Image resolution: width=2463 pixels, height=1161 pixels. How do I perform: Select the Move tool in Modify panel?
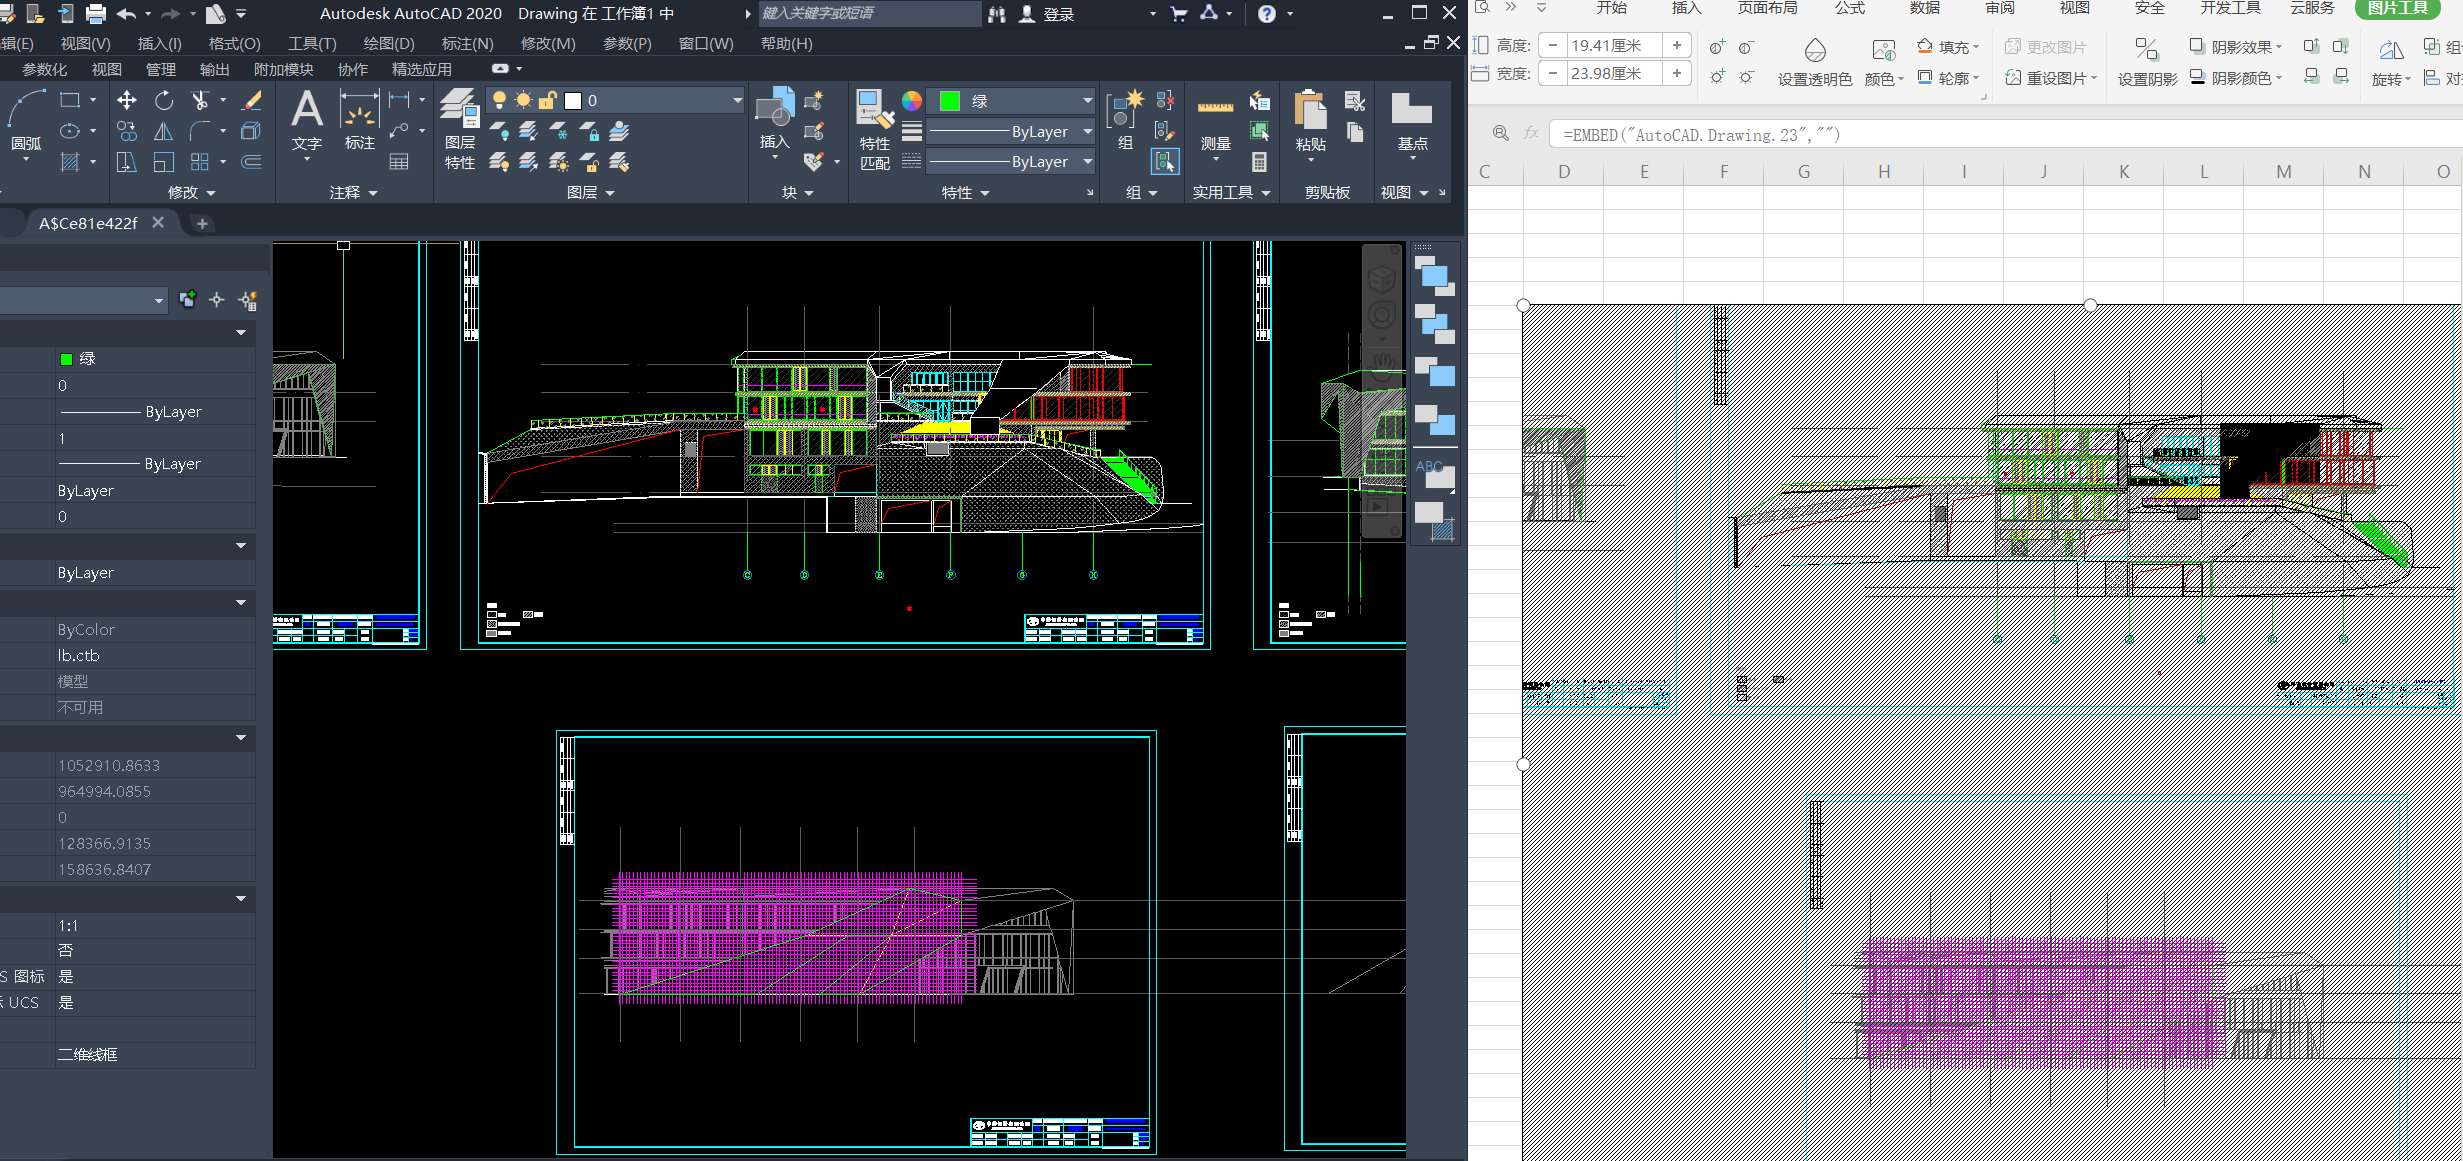pyautogui.click(x=127, y=100)
